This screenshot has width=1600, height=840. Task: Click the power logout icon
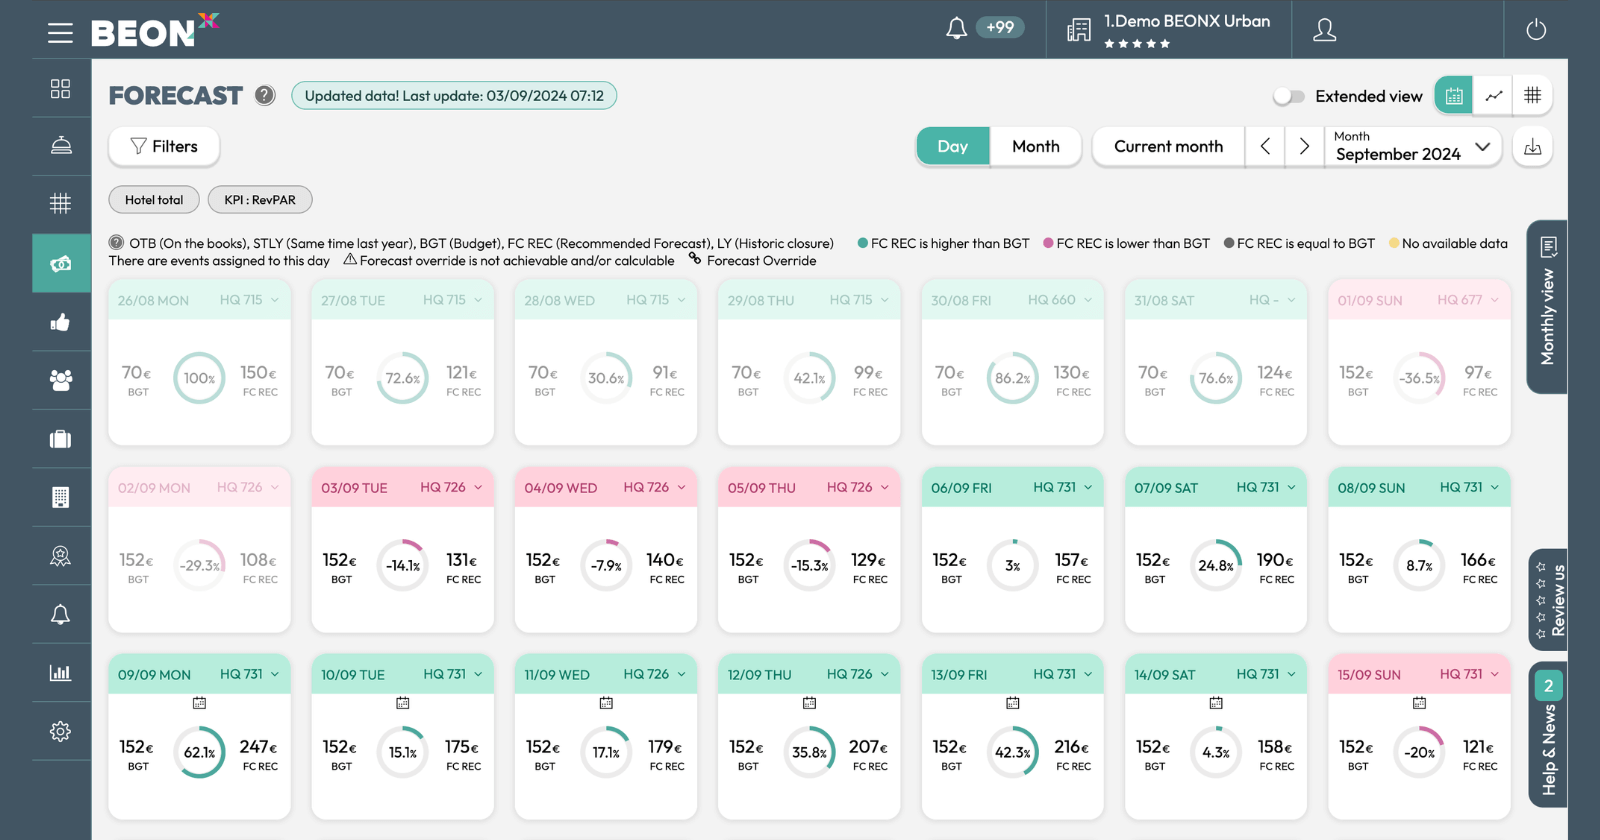(1536, 30)
